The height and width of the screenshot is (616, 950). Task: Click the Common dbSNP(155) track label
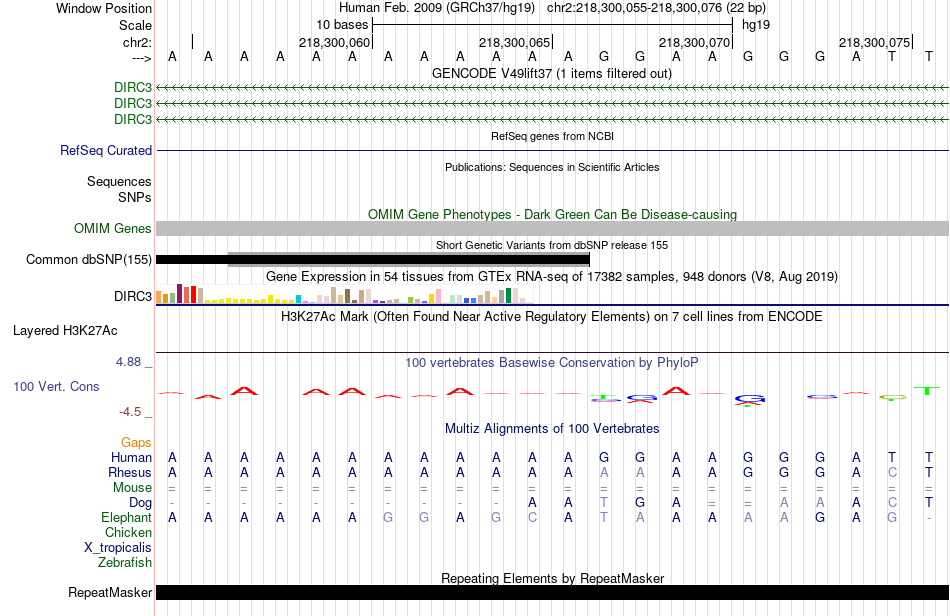pyautogui.click(x=88, y=259)
